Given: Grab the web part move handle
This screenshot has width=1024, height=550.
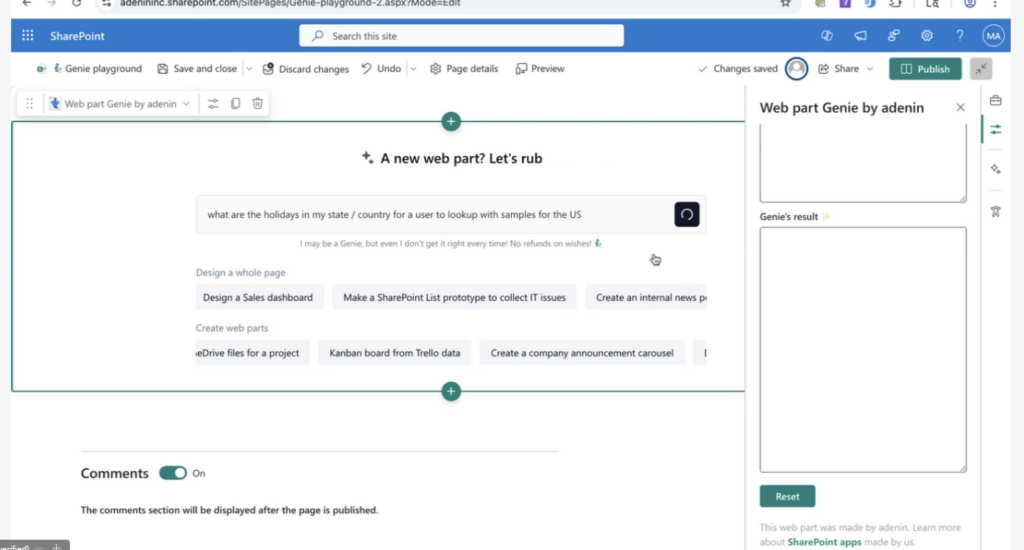Looking at the screenshot, I should click(x=29, y=103).
